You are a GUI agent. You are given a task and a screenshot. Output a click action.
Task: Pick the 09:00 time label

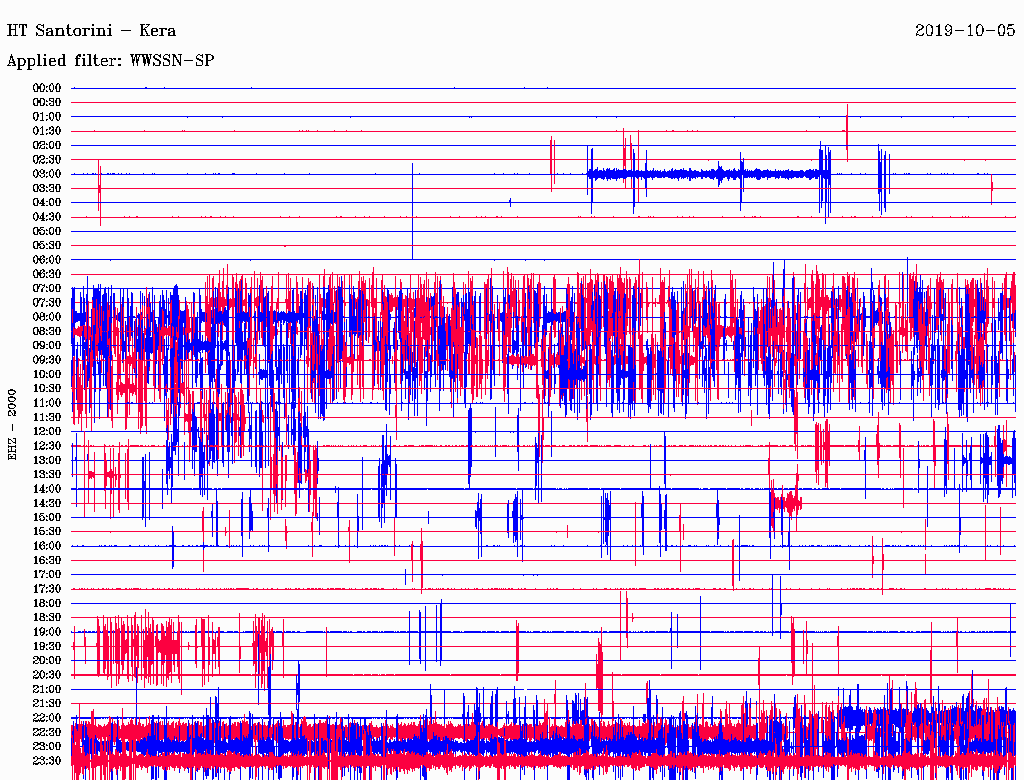[47, 345]
